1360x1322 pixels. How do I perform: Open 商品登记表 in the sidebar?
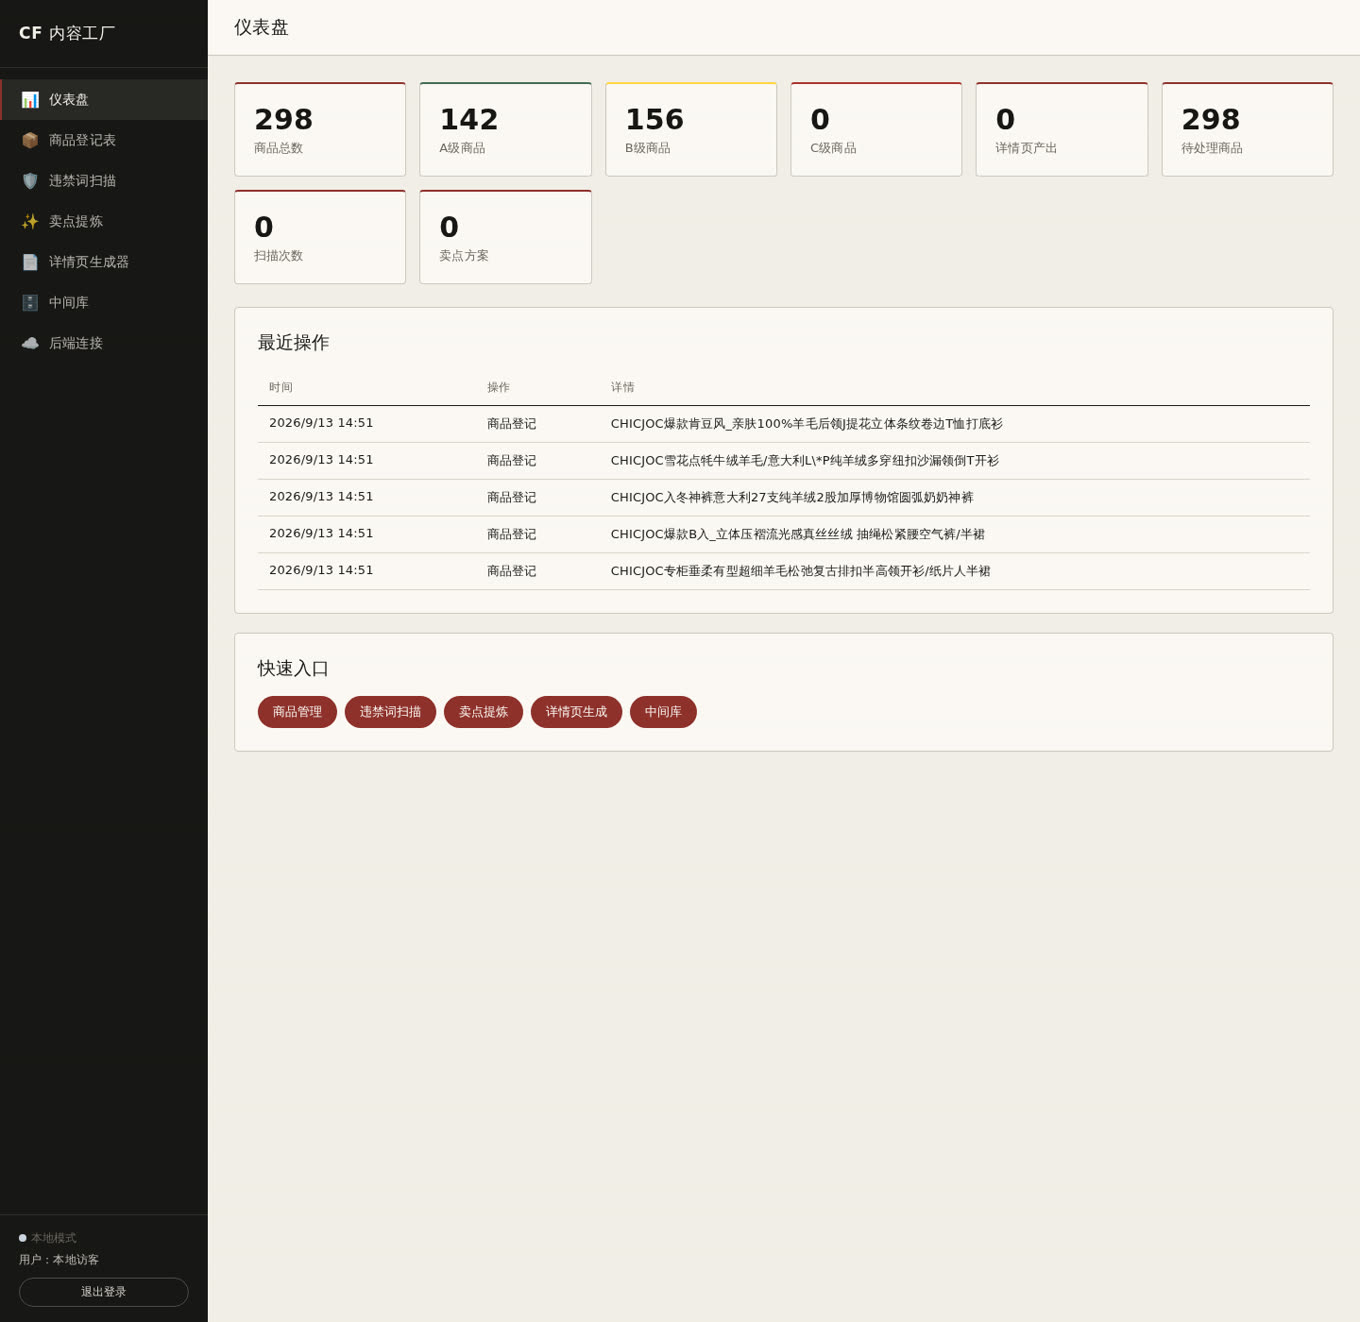point(104,141)
